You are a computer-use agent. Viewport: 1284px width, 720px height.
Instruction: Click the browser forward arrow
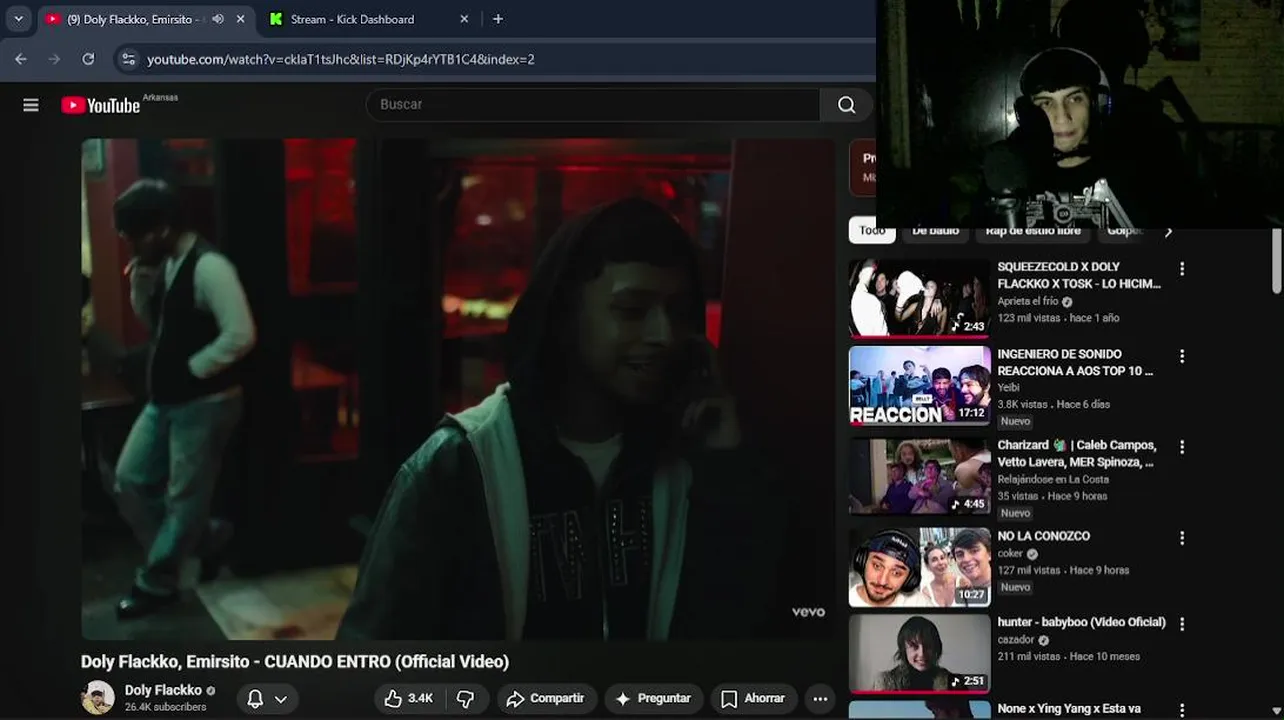[x=54, y=59]
